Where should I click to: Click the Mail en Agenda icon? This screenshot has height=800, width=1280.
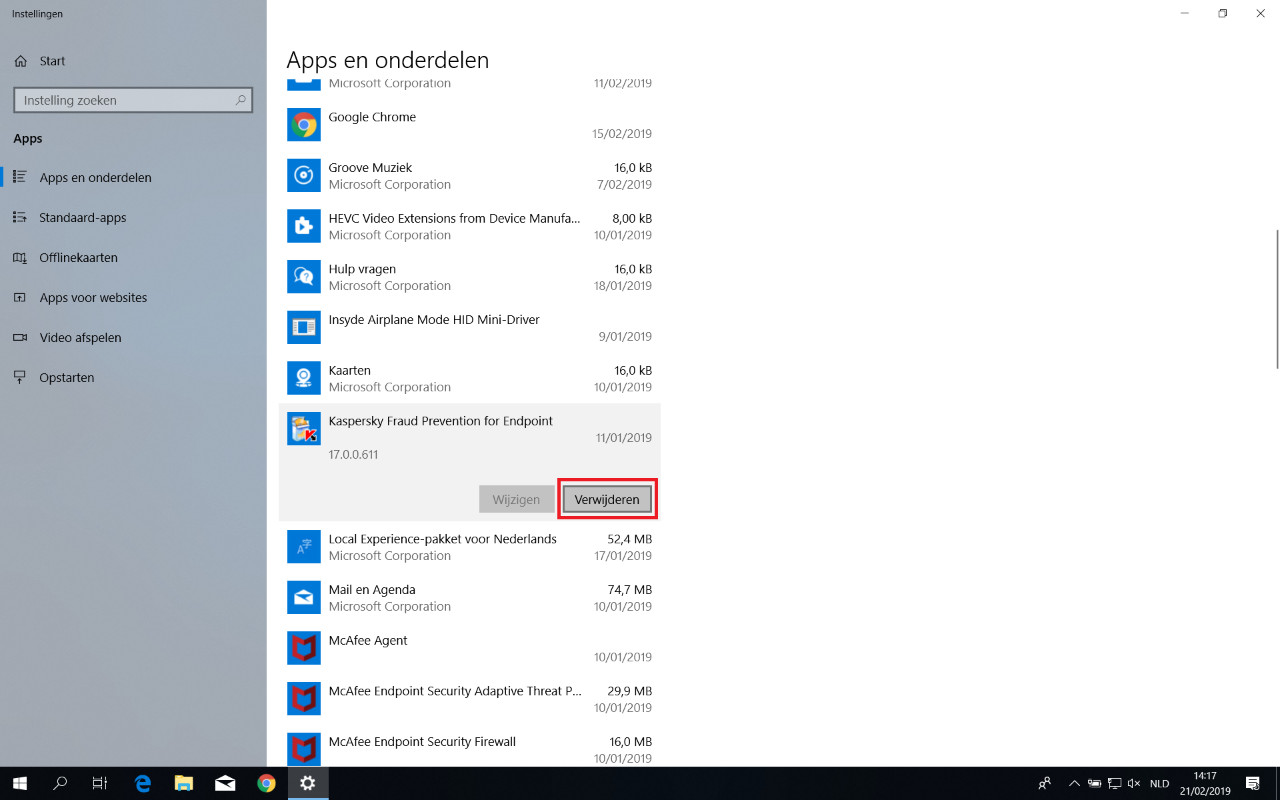coord(304,598)
